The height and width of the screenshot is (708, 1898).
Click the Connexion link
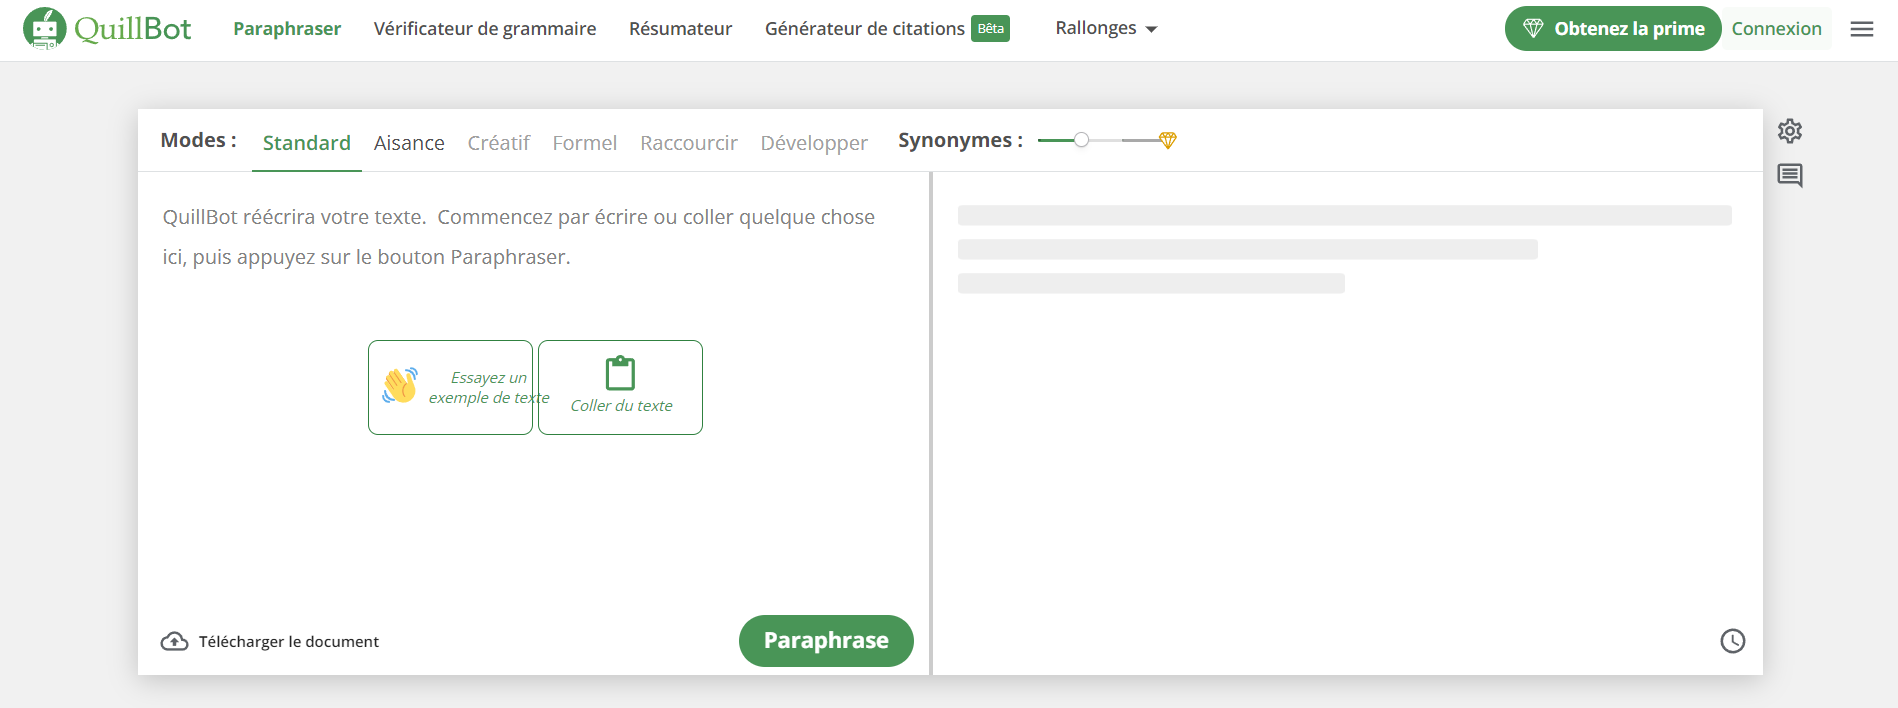coord(1777,29)
